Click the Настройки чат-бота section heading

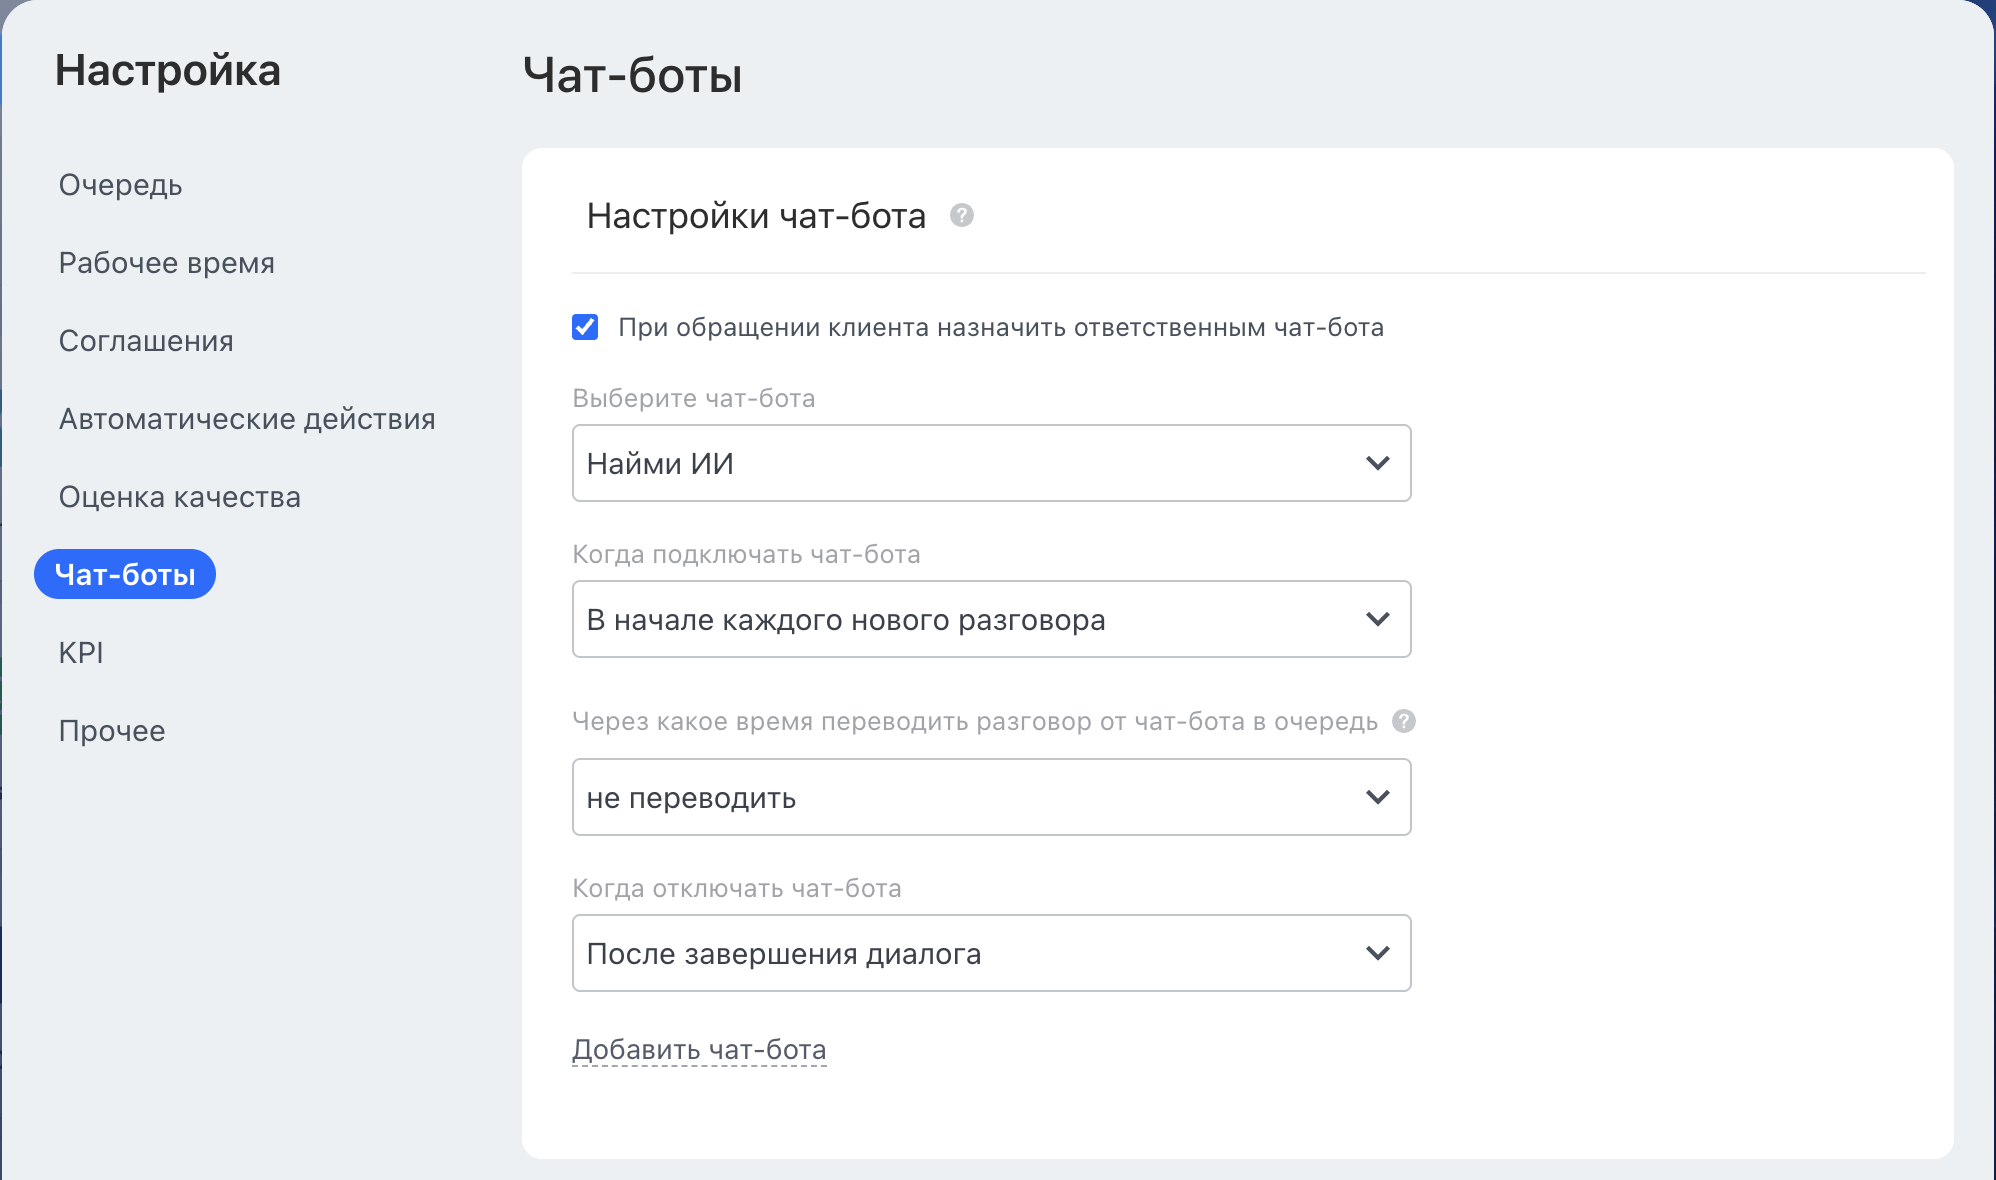click(756, 216)
